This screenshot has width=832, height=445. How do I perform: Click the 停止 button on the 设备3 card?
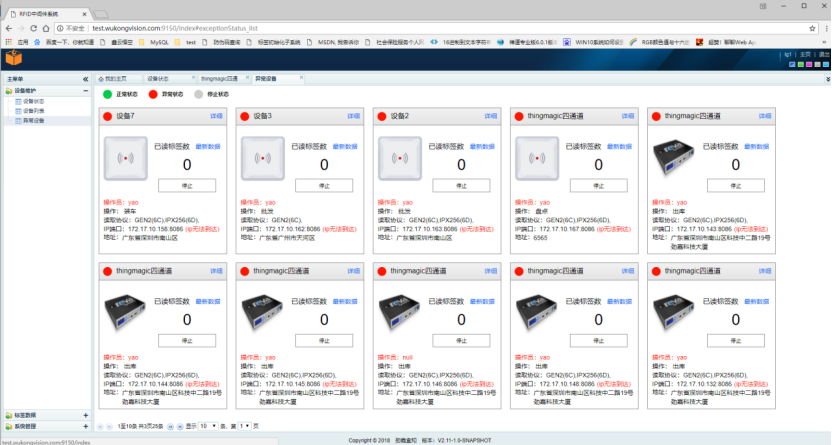(324, 186)
